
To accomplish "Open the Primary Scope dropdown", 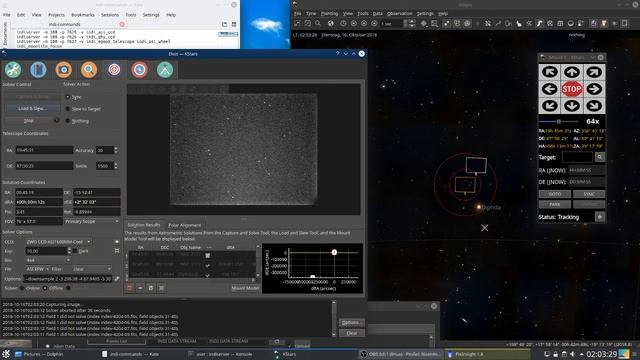I will point(92,221).
